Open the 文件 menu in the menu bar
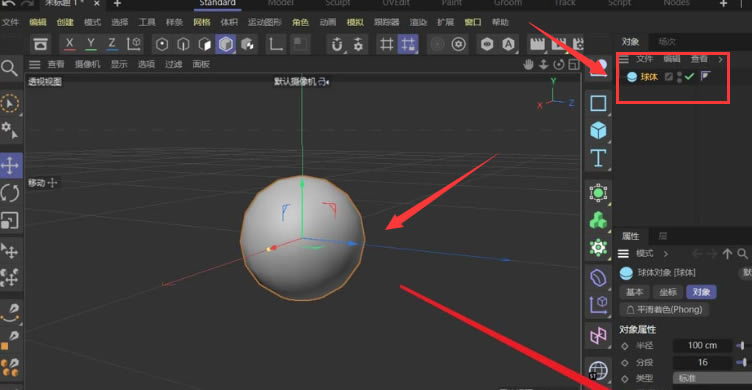The image size is (752, 390). (x=10, y=22)
